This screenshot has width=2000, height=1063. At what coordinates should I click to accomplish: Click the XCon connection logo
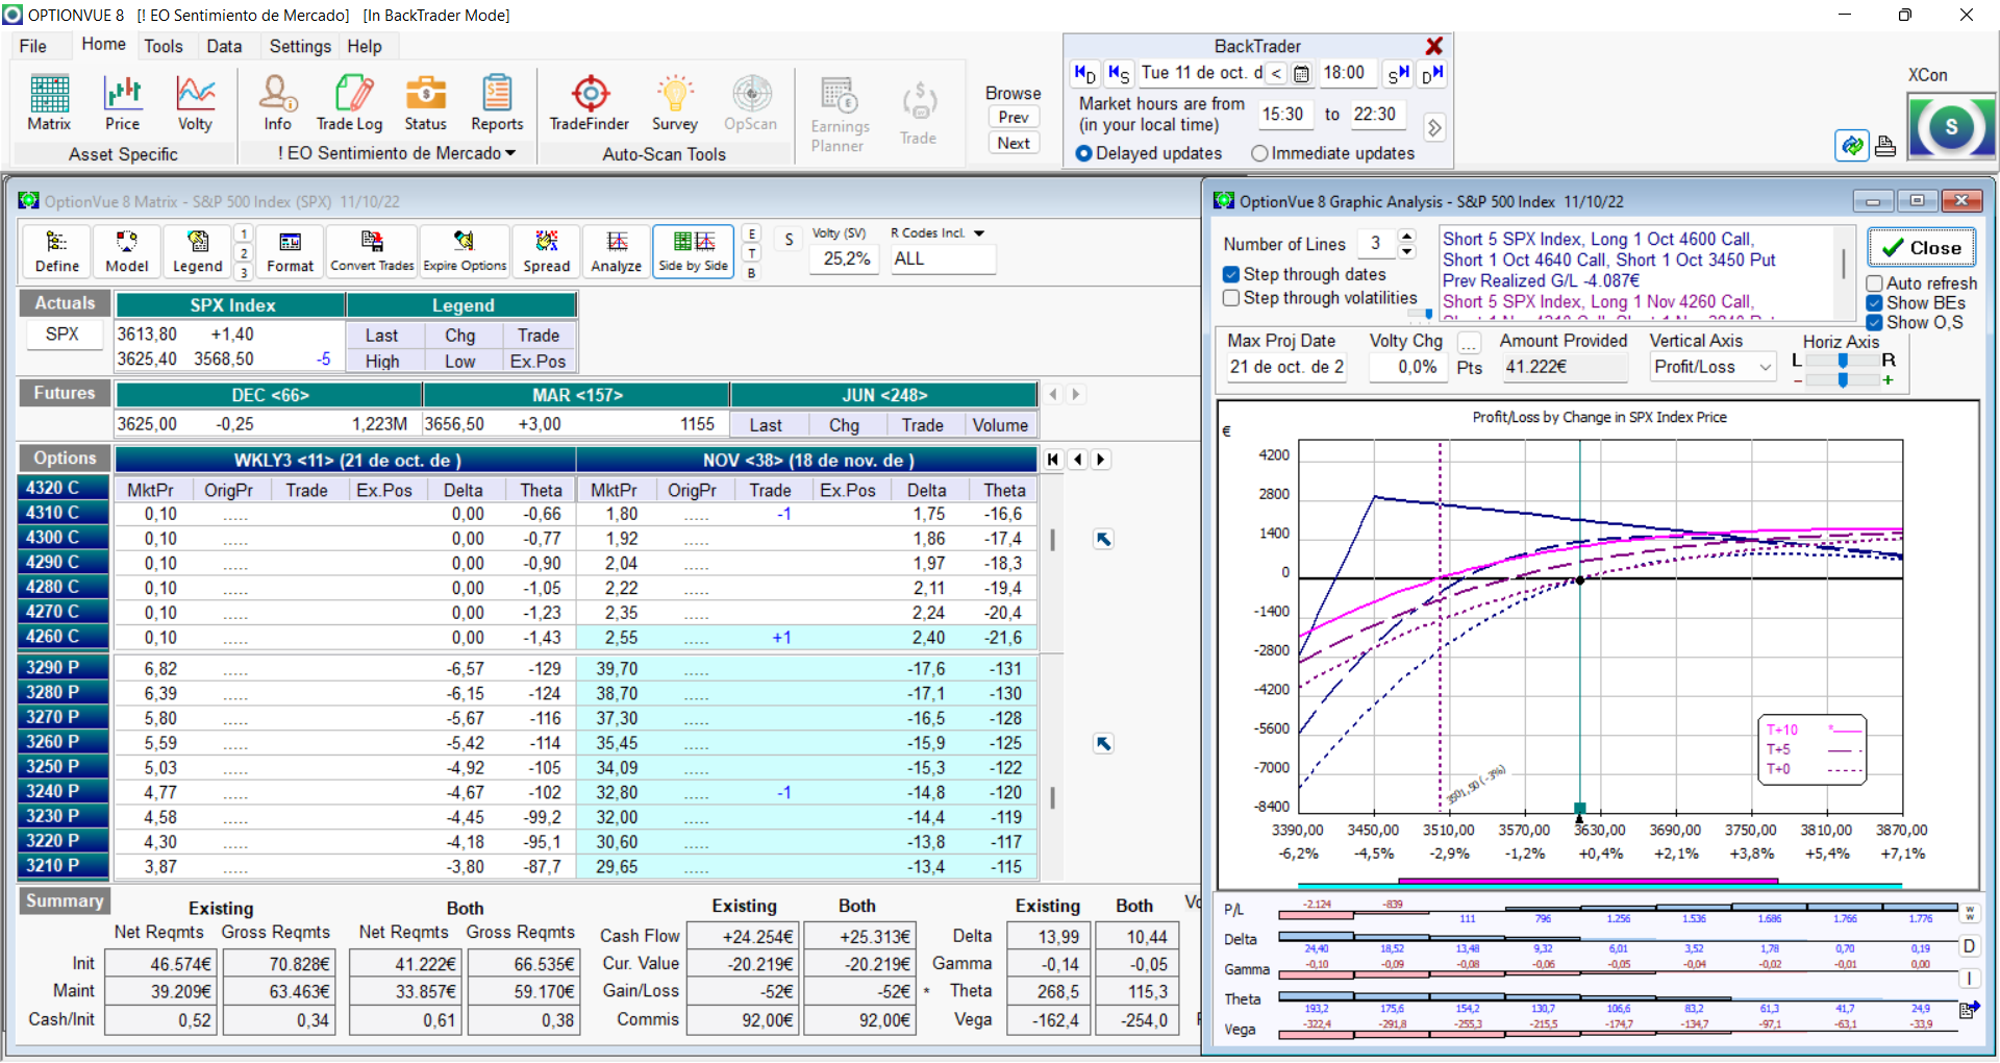click(x=1950, y=127)
